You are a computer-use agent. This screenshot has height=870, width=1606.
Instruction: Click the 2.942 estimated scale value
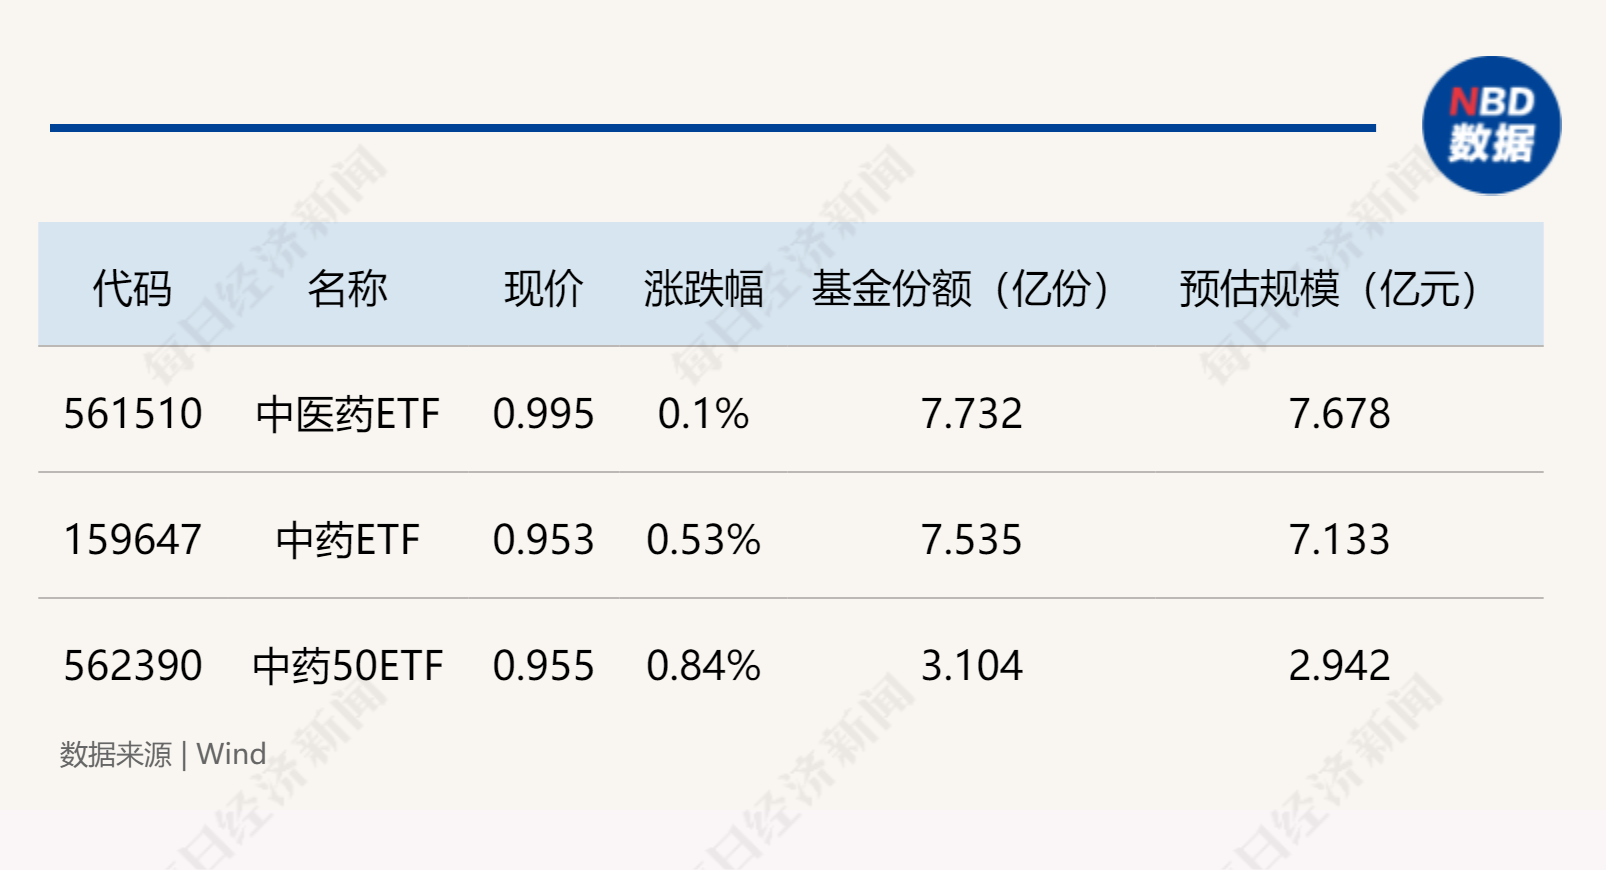pyautogui.click(x=1339, y=666)
